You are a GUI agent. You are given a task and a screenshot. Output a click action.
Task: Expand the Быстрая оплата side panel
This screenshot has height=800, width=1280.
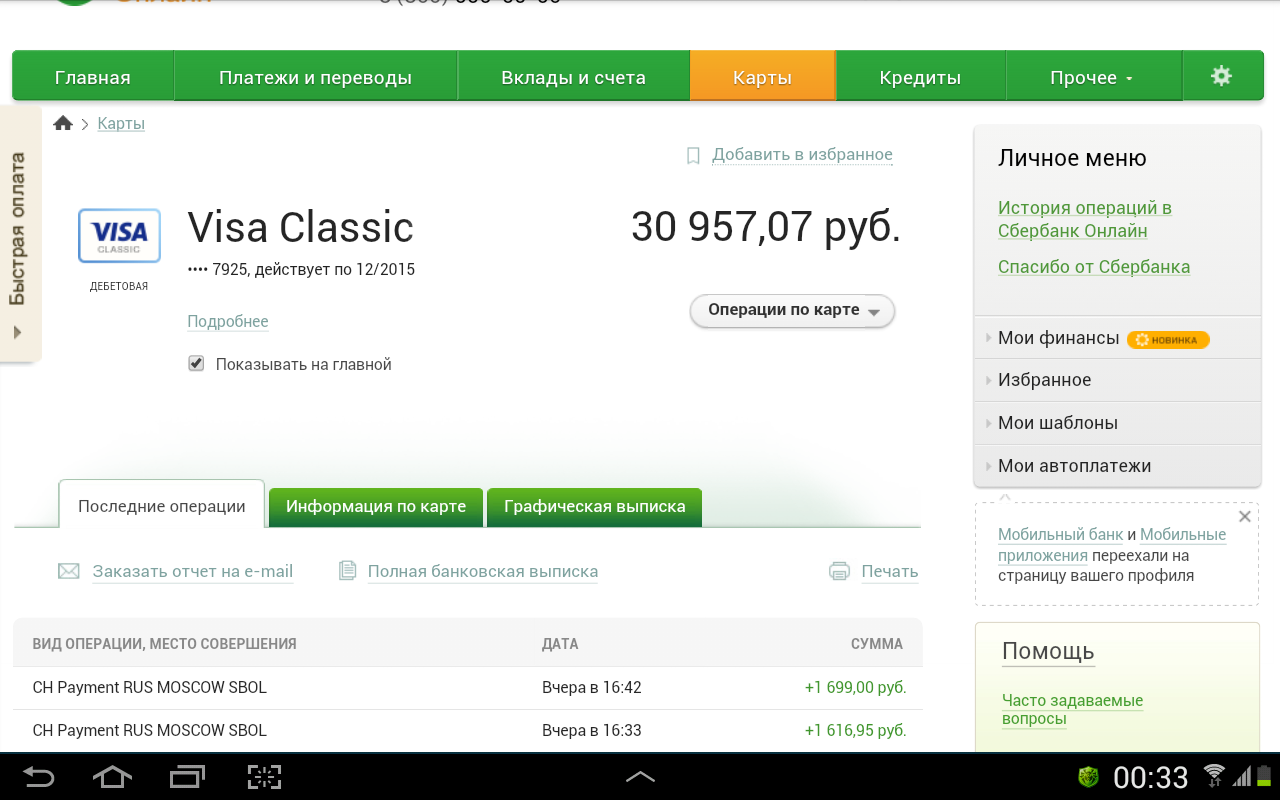[x=19, y=232]
